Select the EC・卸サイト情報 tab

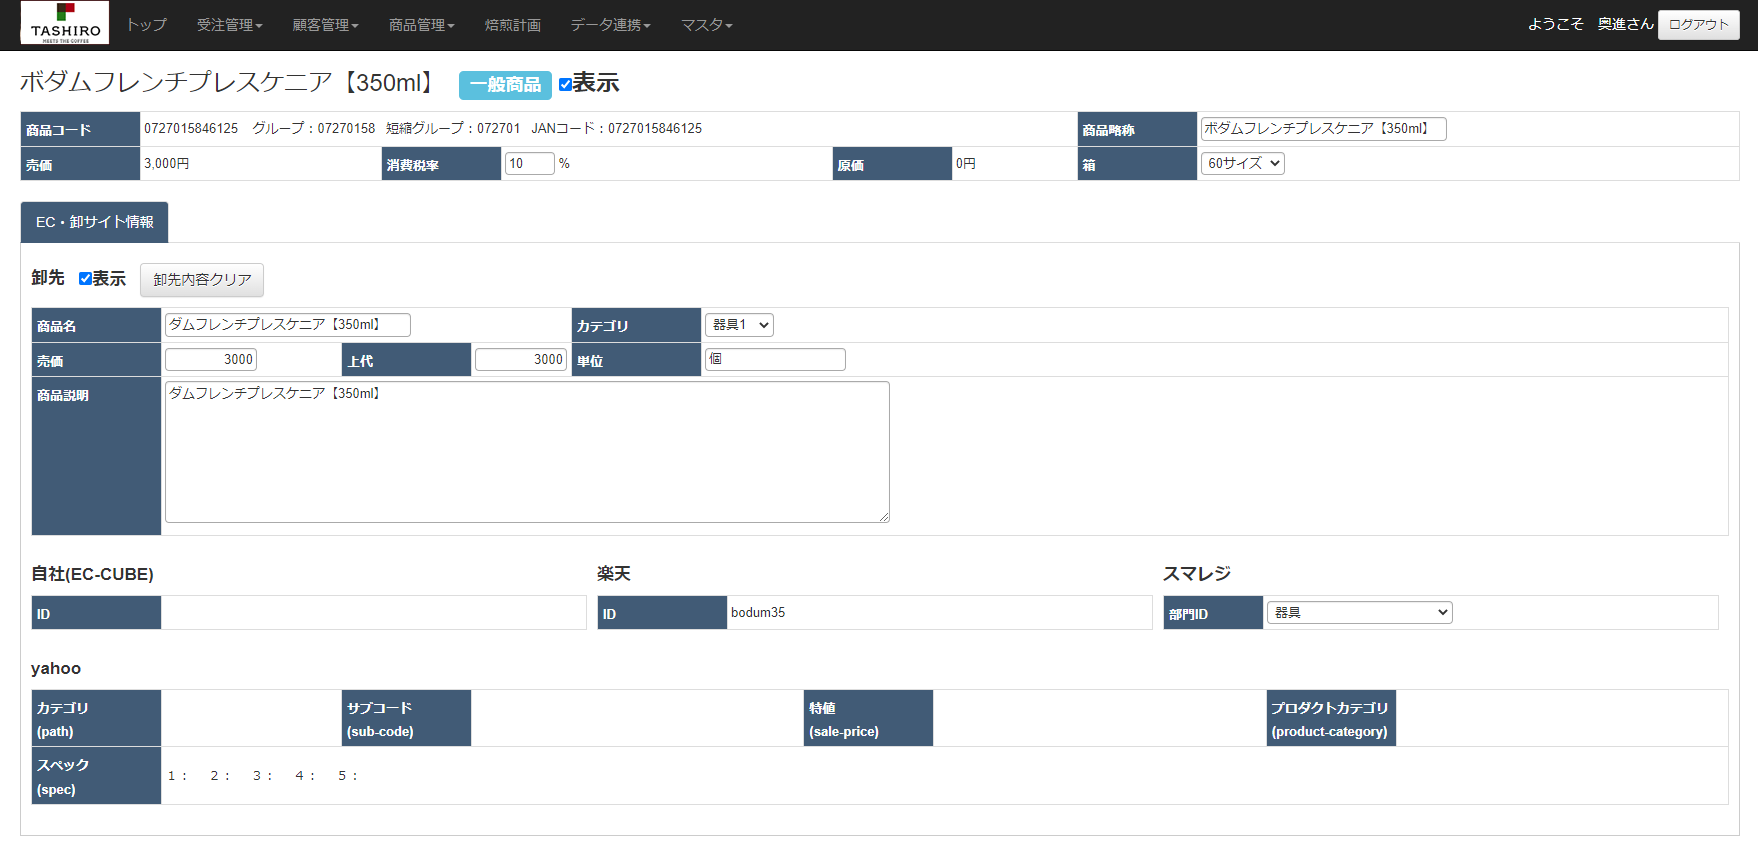95,222
